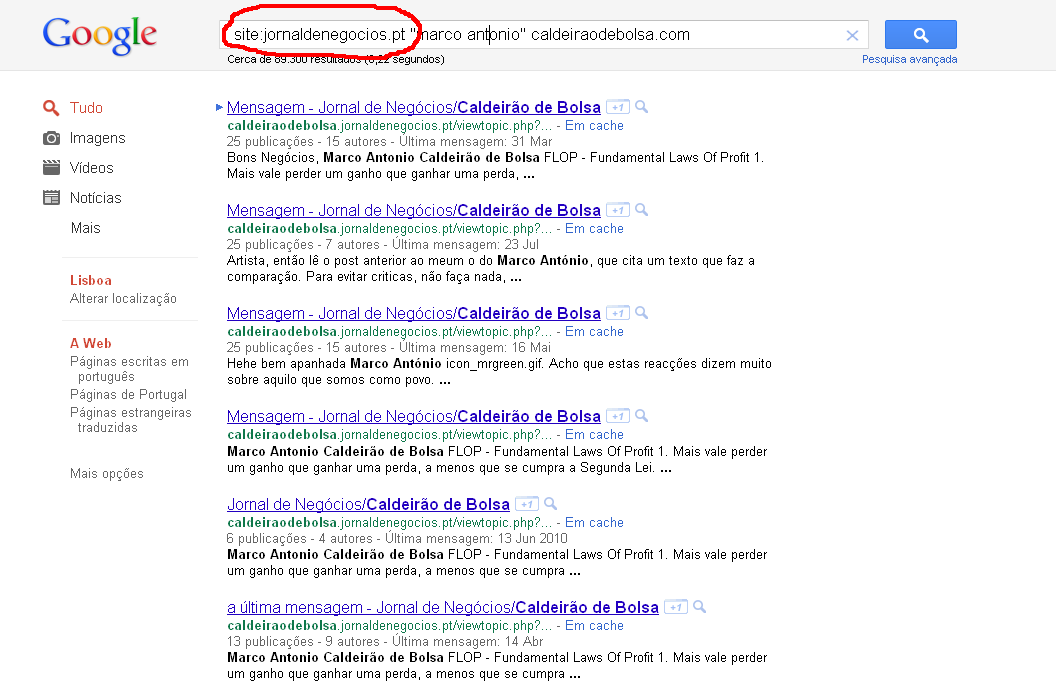The height and width of the screenshot is (687, 1056).
Task: Click preview magnifier on 'a última mensagem' result
Action: [700, 606]
